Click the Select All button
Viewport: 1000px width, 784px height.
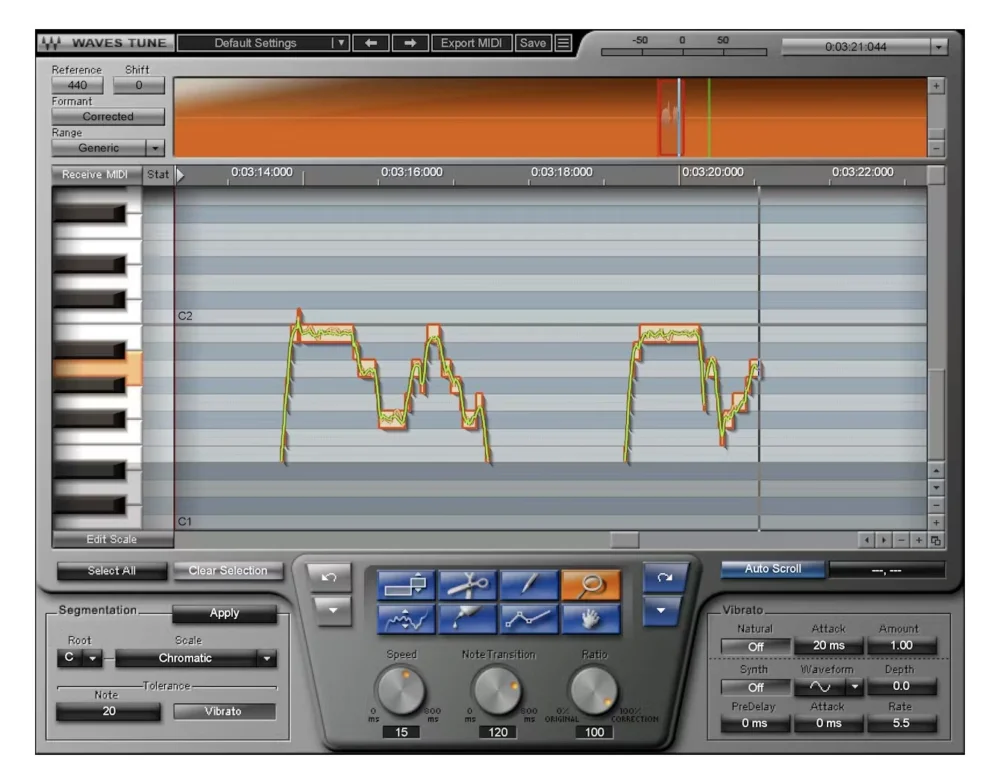(x=112, y=571)
